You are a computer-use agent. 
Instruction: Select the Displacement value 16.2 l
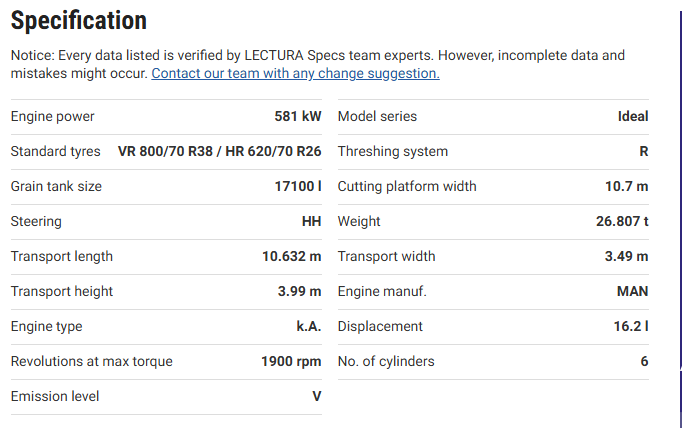click(630, 326)
